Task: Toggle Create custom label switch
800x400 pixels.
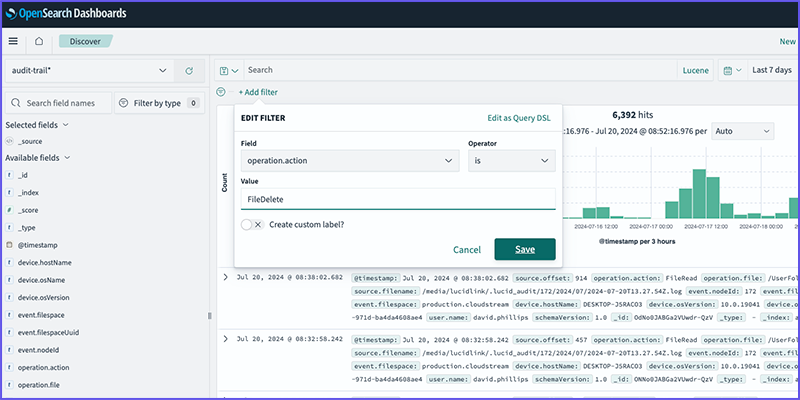Action: (x=253, y=224)
